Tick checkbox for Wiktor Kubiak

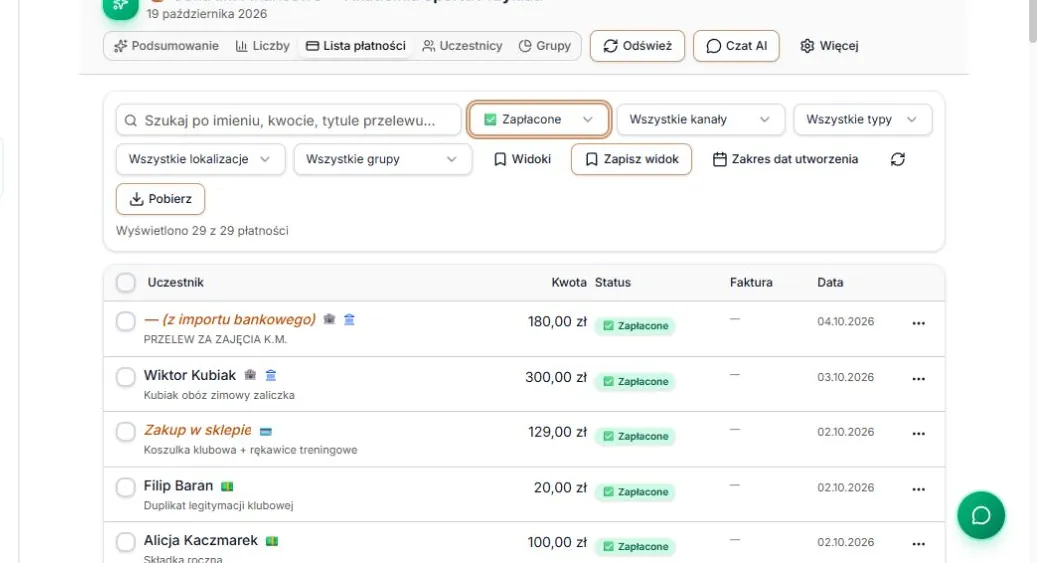click(x=126, y=377)
